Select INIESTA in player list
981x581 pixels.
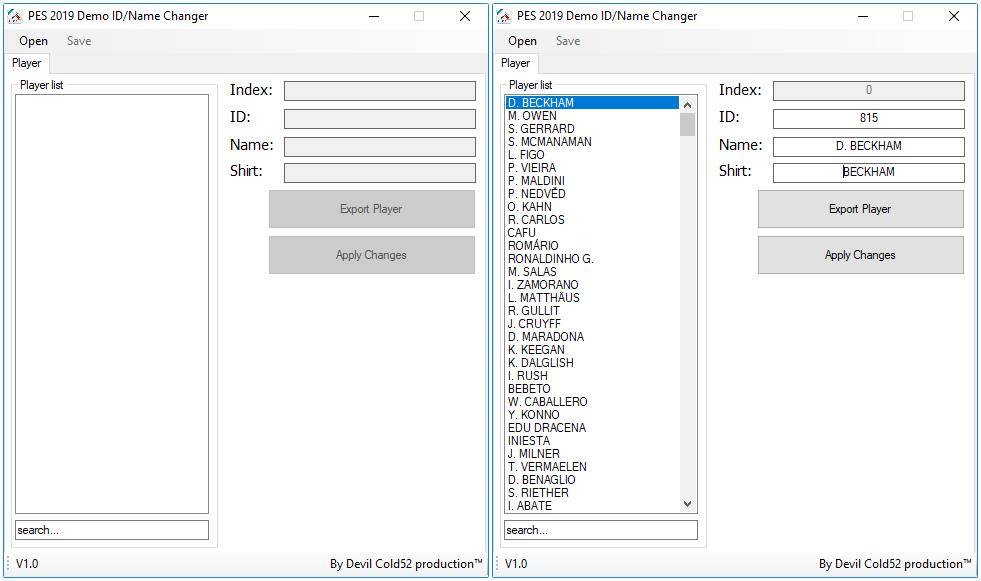[592, 441]
